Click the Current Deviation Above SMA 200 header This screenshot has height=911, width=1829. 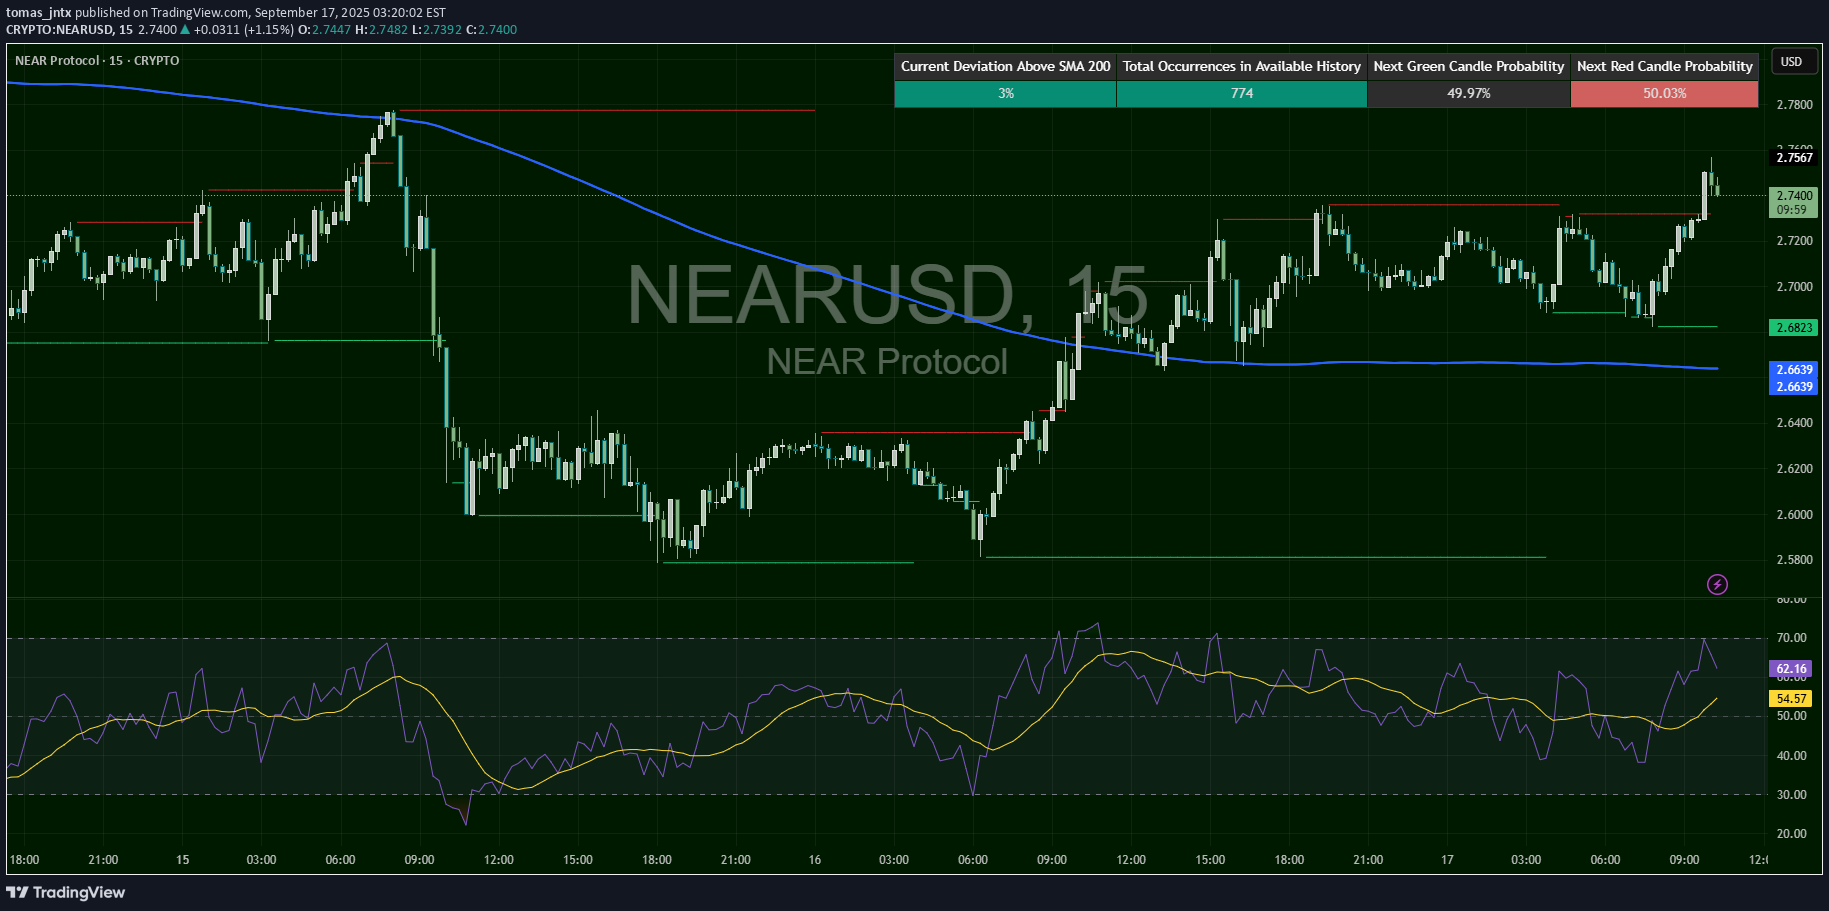point(1005,66)
